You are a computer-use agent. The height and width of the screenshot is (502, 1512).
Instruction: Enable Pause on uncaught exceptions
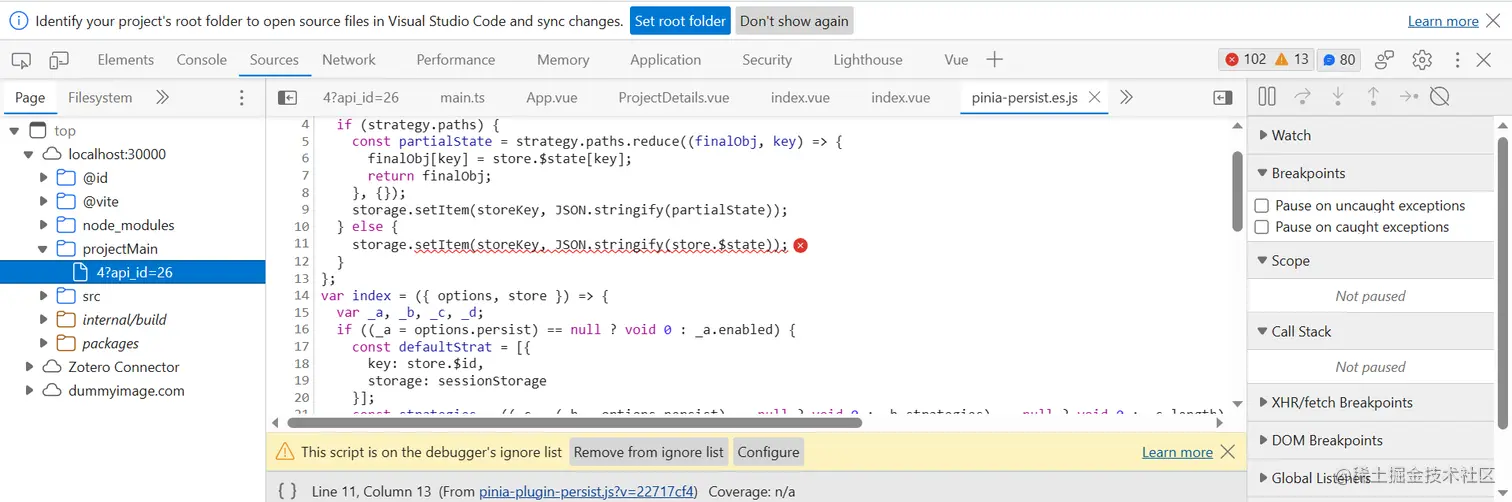[x=1263, y=205]
